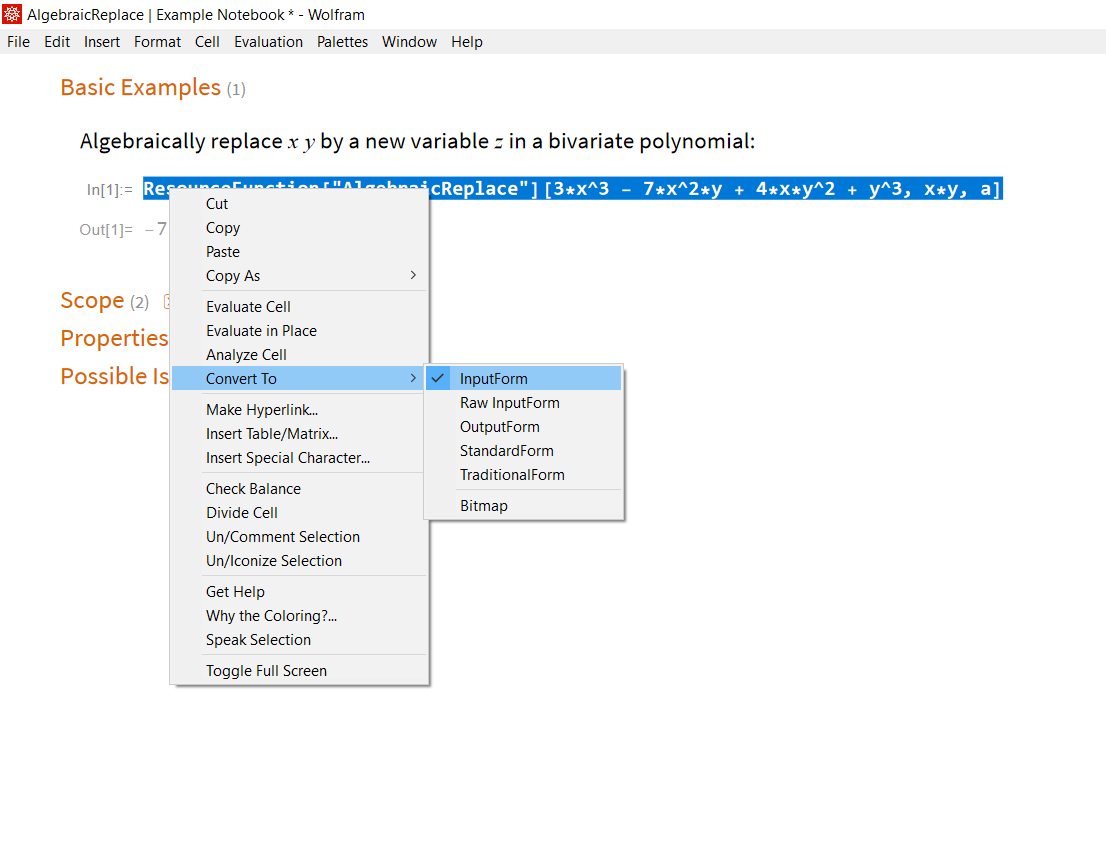Click Why the Coloring?... entry

tap(271, 616)
